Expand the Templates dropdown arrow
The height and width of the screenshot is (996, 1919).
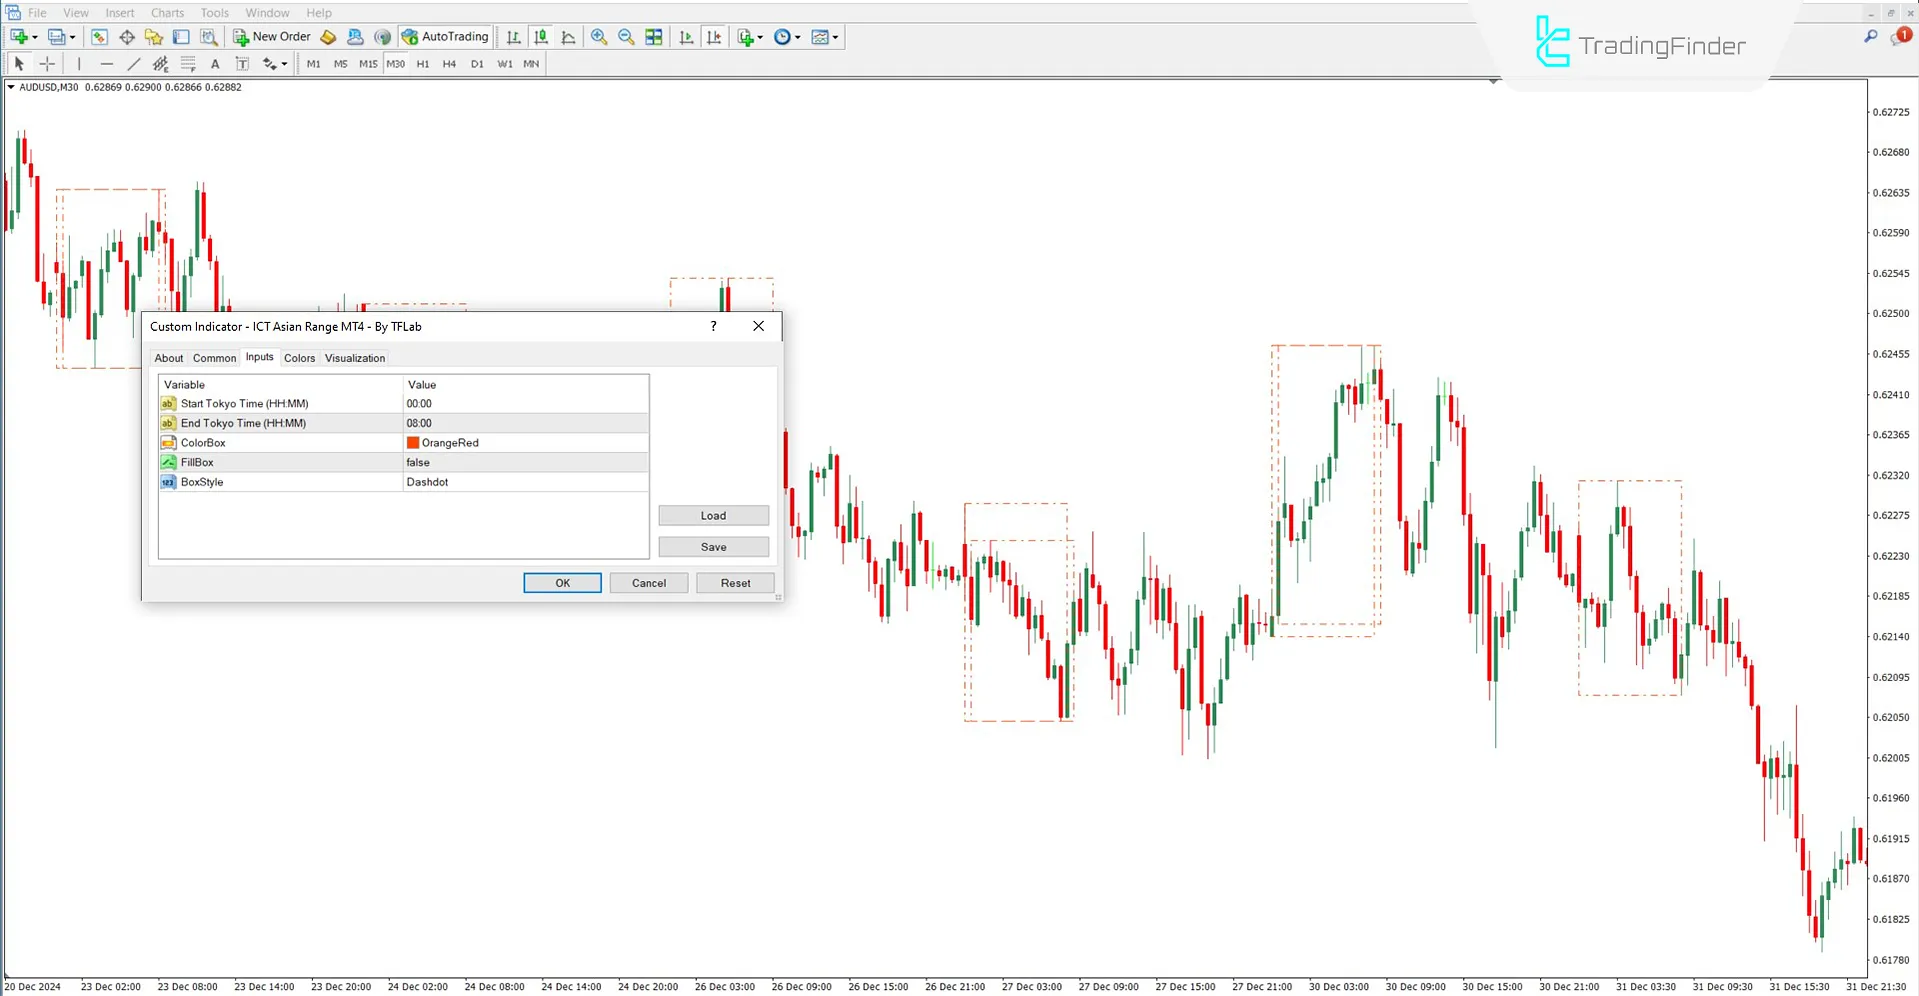(835, 37)
